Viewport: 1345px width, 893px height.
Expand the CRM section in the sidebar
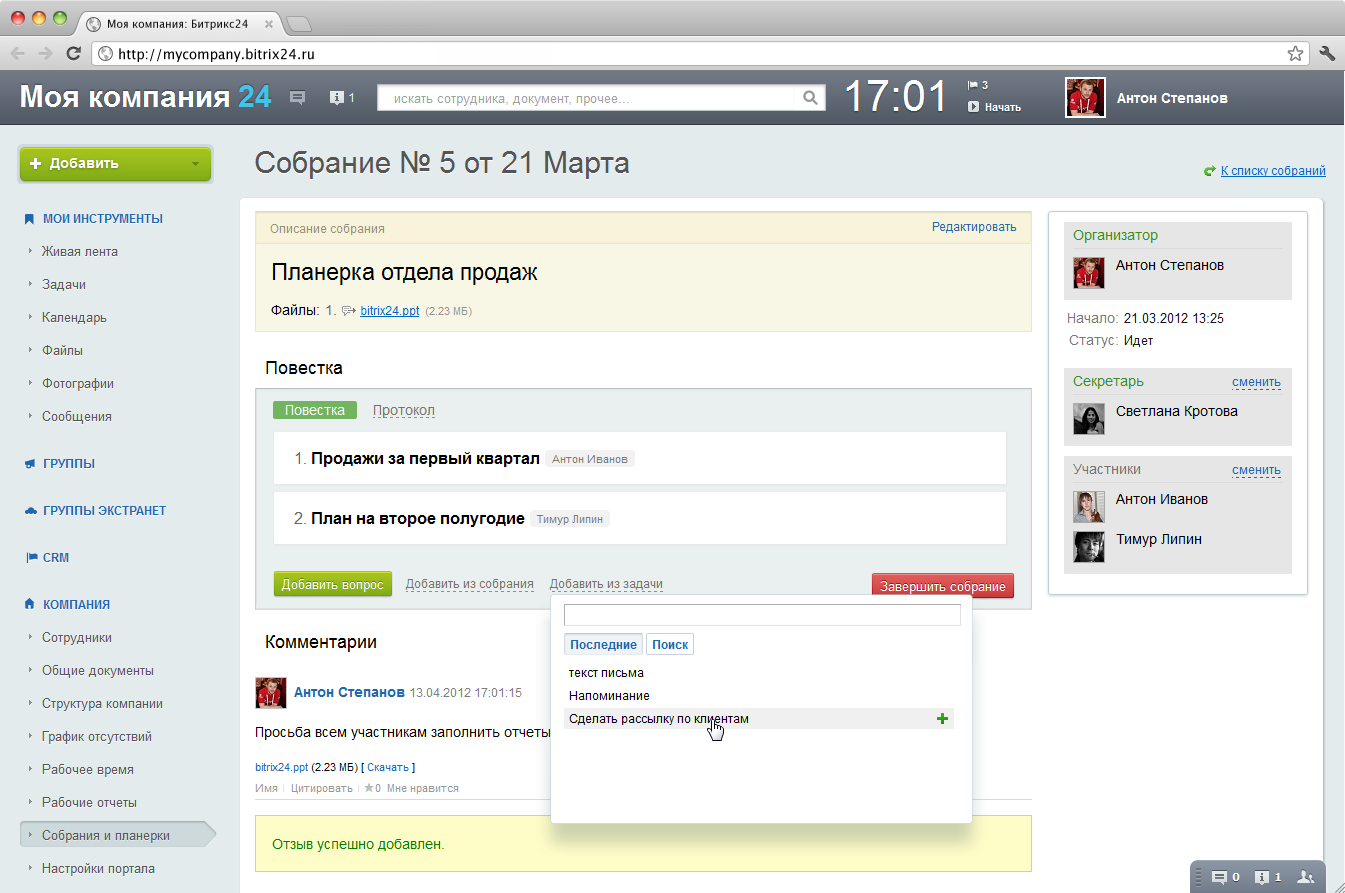click(56, 558)
